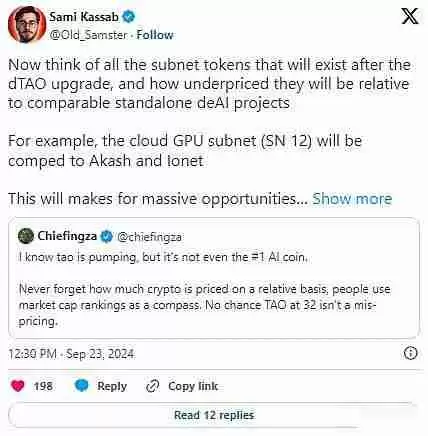Open the tweet info circle icon
Screen dimensions: 428x436
tap(410, 353)
